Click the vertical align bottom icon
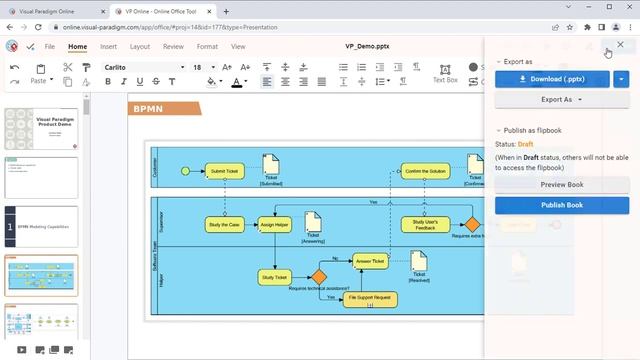Viewport: 640px width, 360px height. tap(303, 67)
